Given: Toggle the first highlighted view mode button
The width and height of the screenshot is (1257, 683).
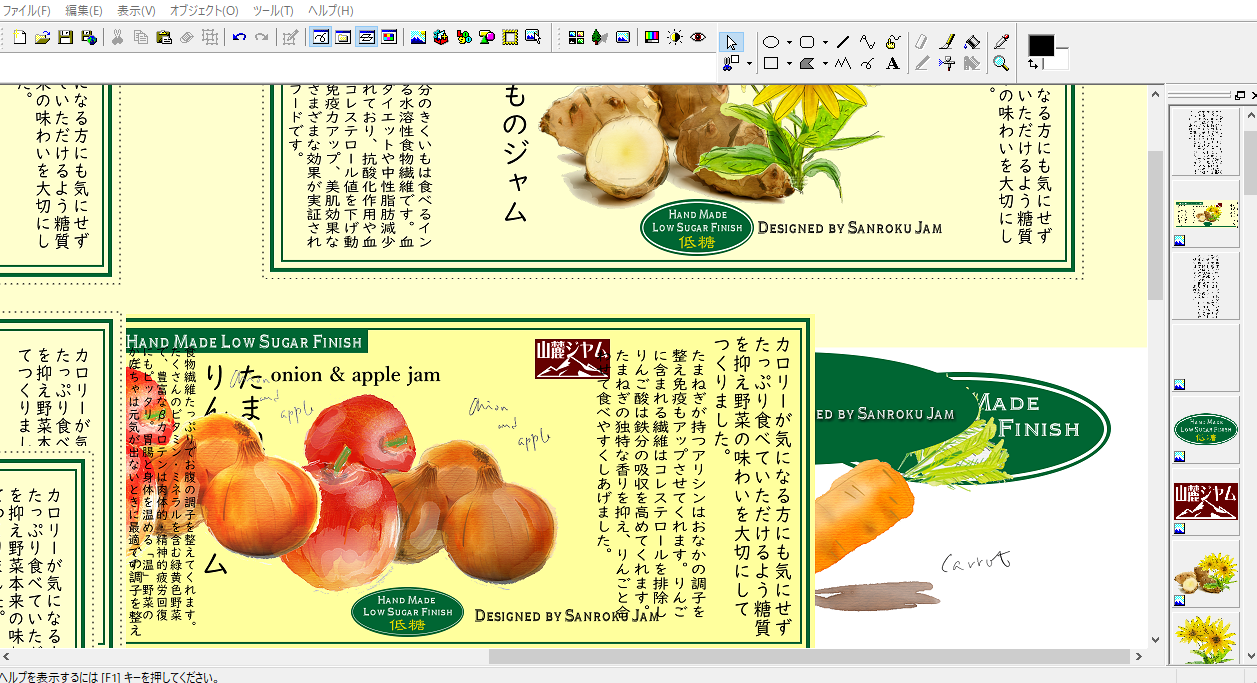Looking at the screenshot, I should [x=320, y=38].
